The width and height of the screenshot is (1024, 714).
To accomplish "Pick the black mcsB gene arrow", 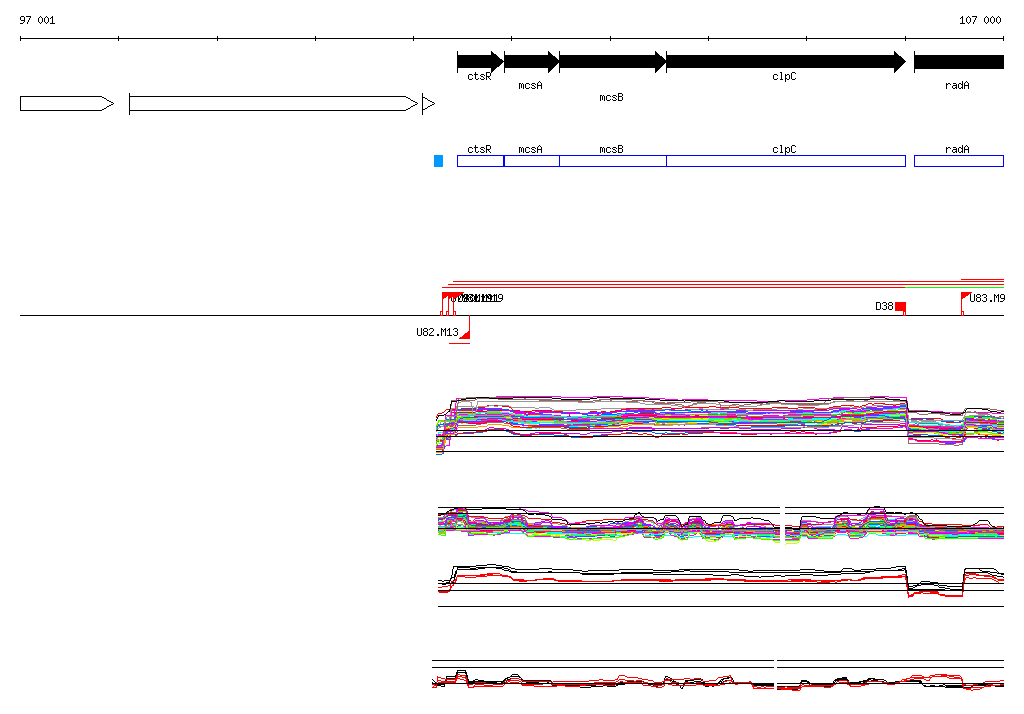I will 613,62.
